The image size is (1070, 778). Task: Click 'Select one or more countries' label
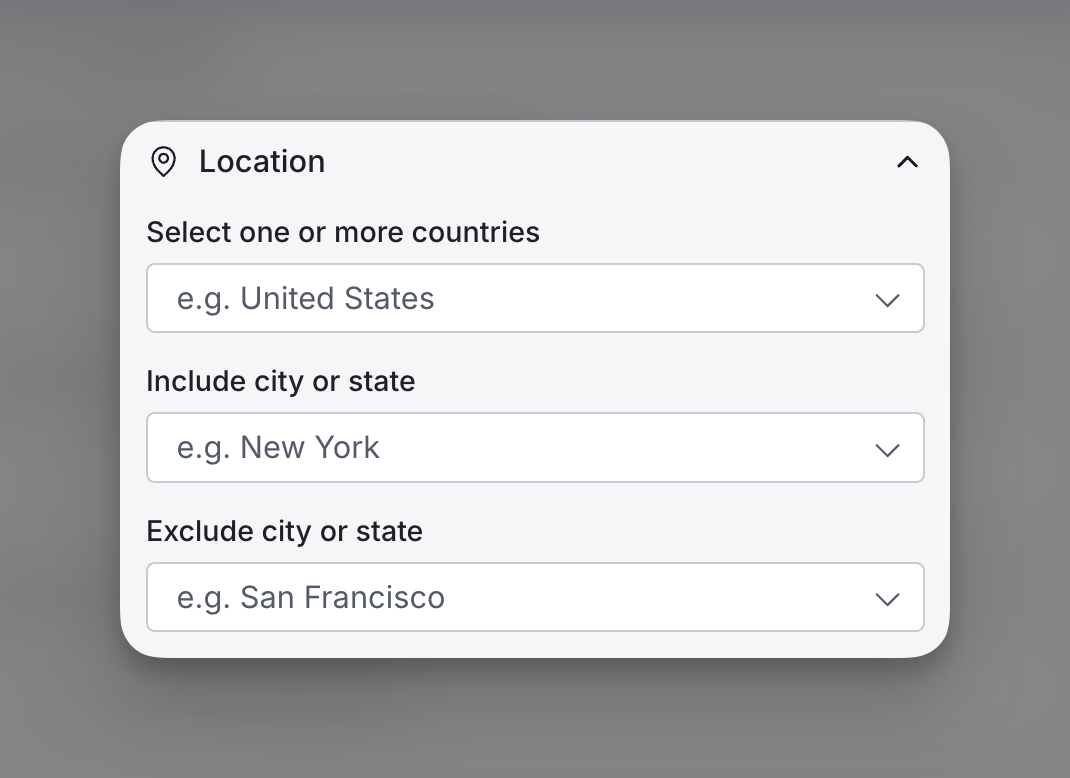[343, 232]
